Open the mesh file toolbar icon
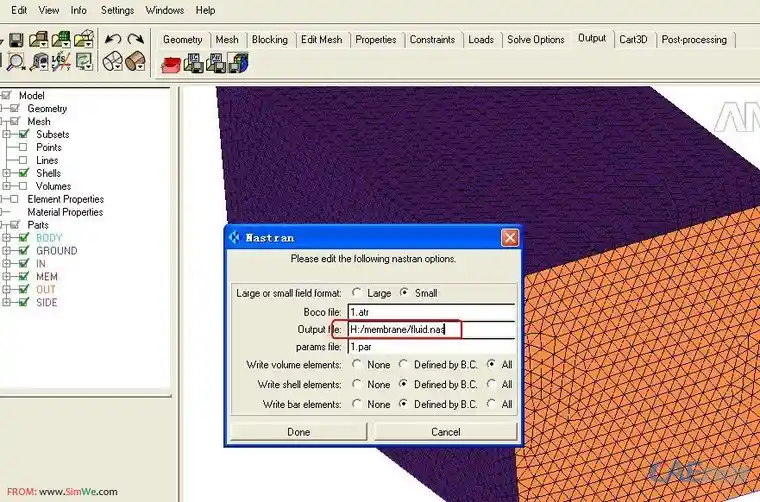The width and height of the screenshot is (760, 502). 61,39
